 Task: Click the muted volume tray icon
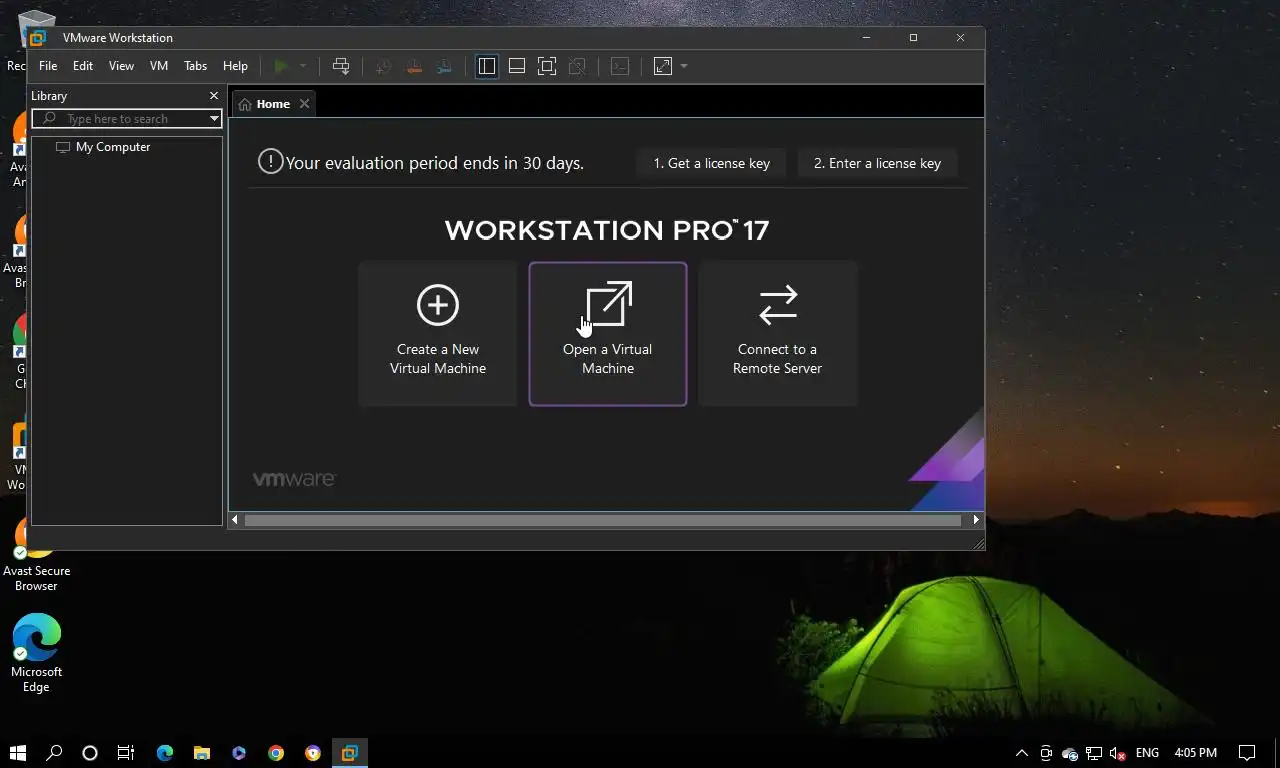(1118, 753)
